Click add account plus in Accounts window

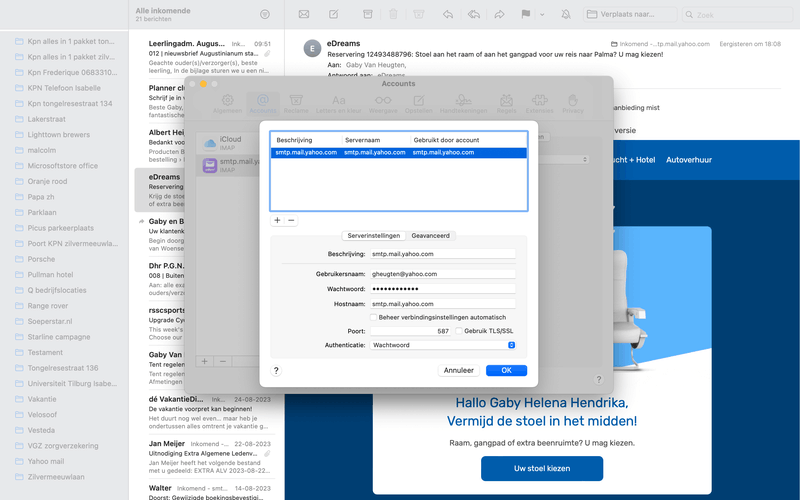pos(205,361)
